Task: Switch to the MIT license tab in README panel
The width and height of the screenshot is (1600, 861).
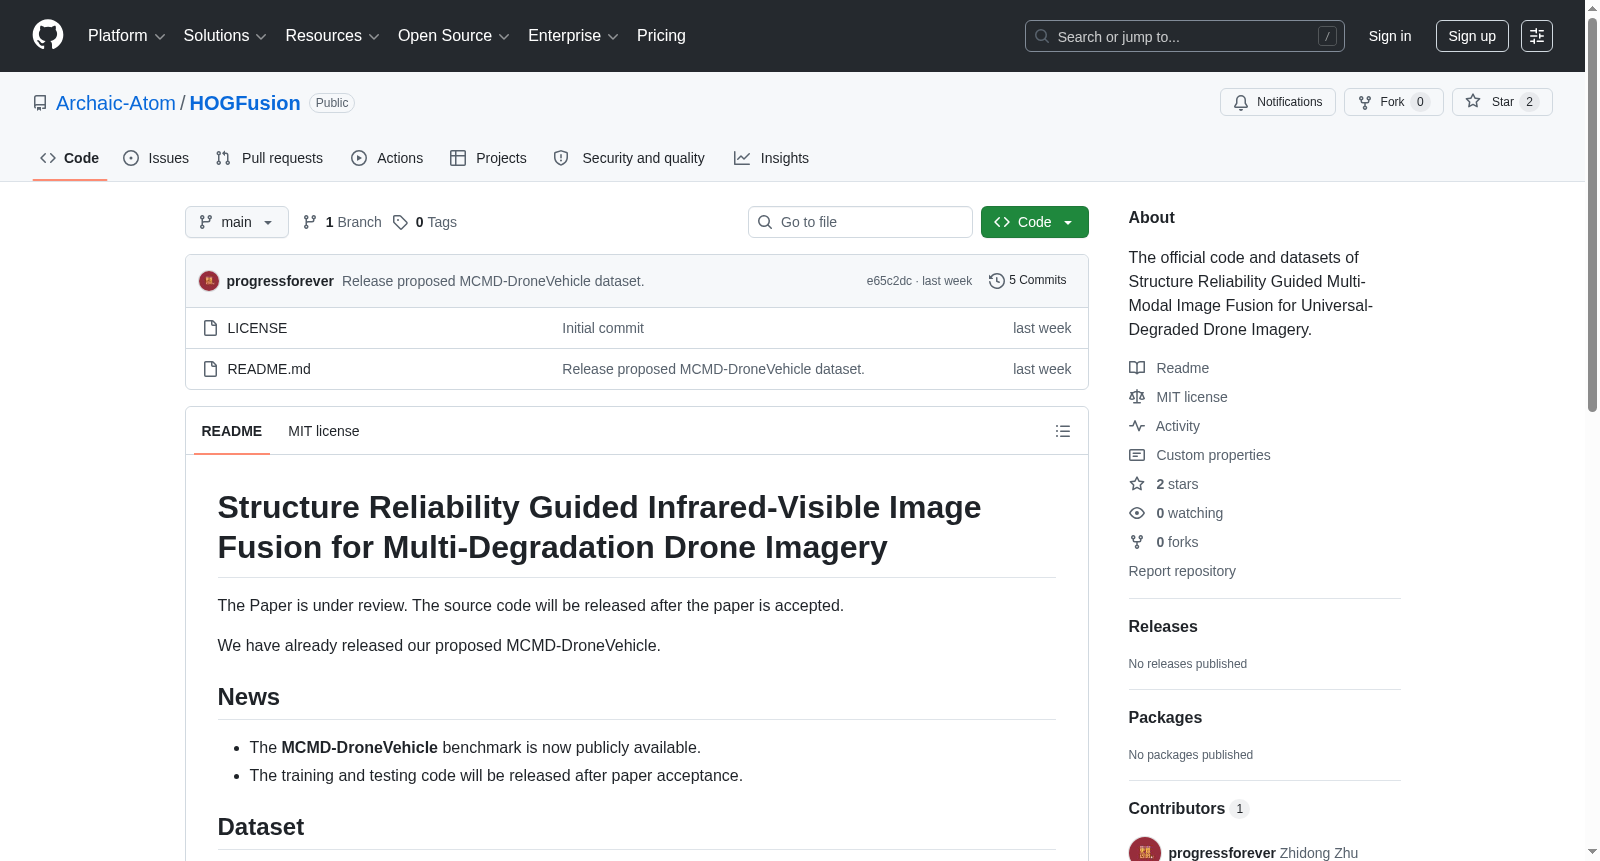Action: coord(324,431)
